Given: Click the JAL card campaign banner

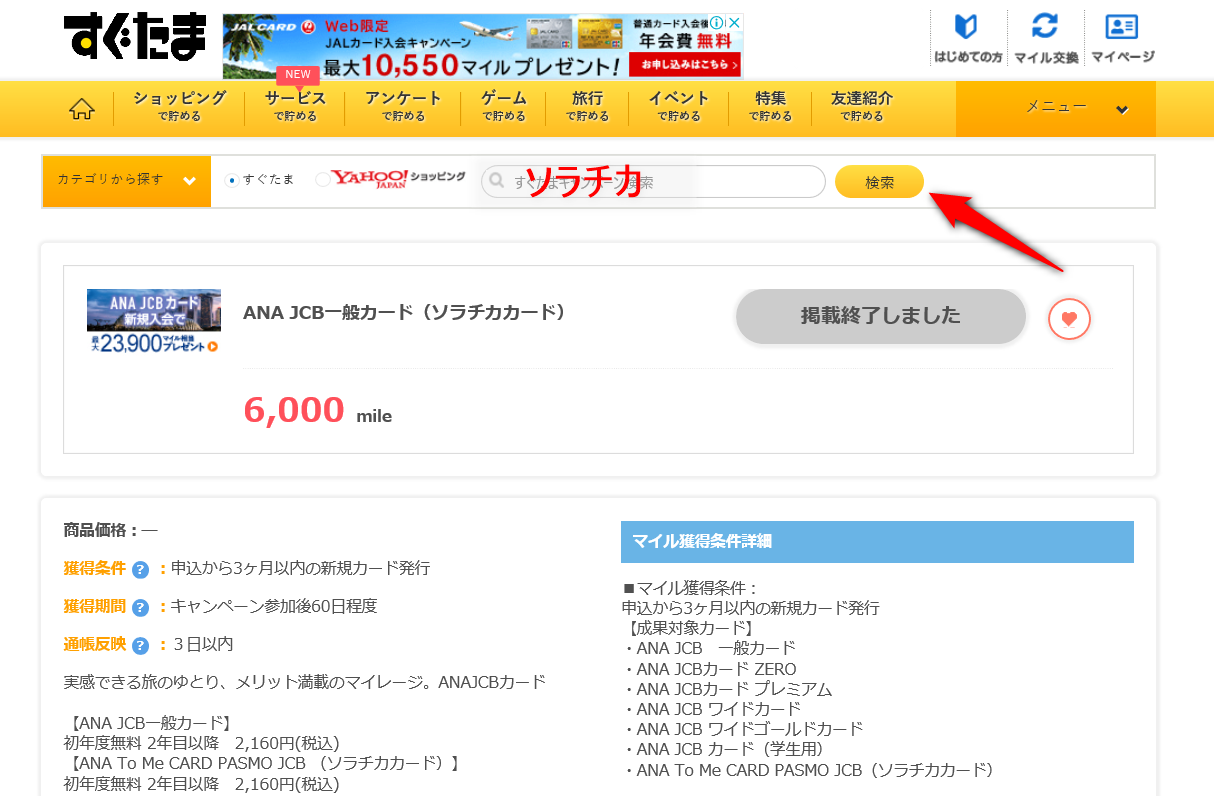Looking at the screenshot, I should [x=483, y=46].
